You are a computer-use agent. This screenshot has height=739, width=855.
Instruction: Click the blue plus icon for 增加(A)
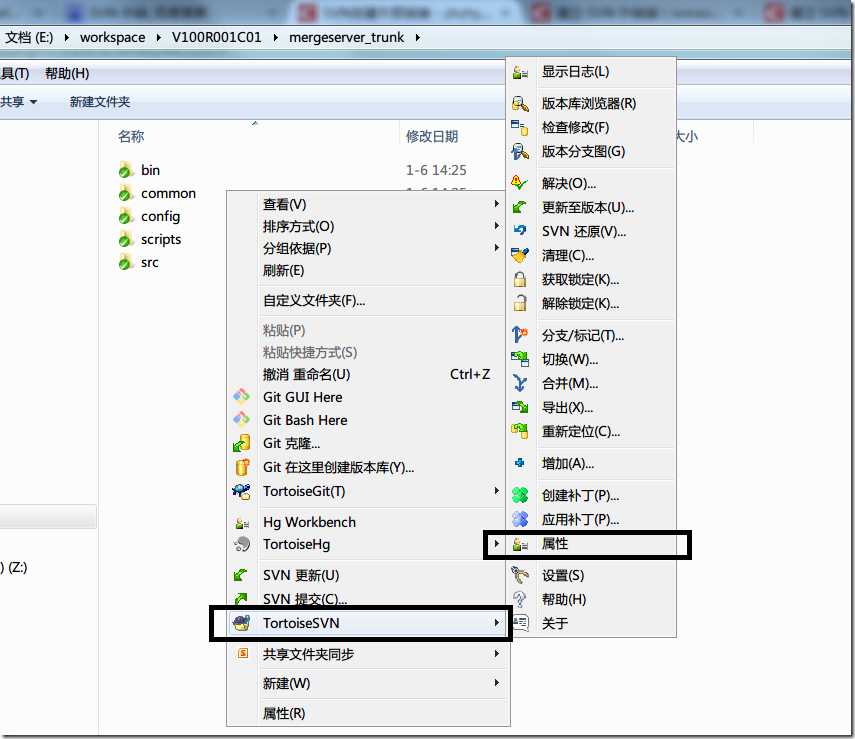pyautogui.click(x=520, y=463)
